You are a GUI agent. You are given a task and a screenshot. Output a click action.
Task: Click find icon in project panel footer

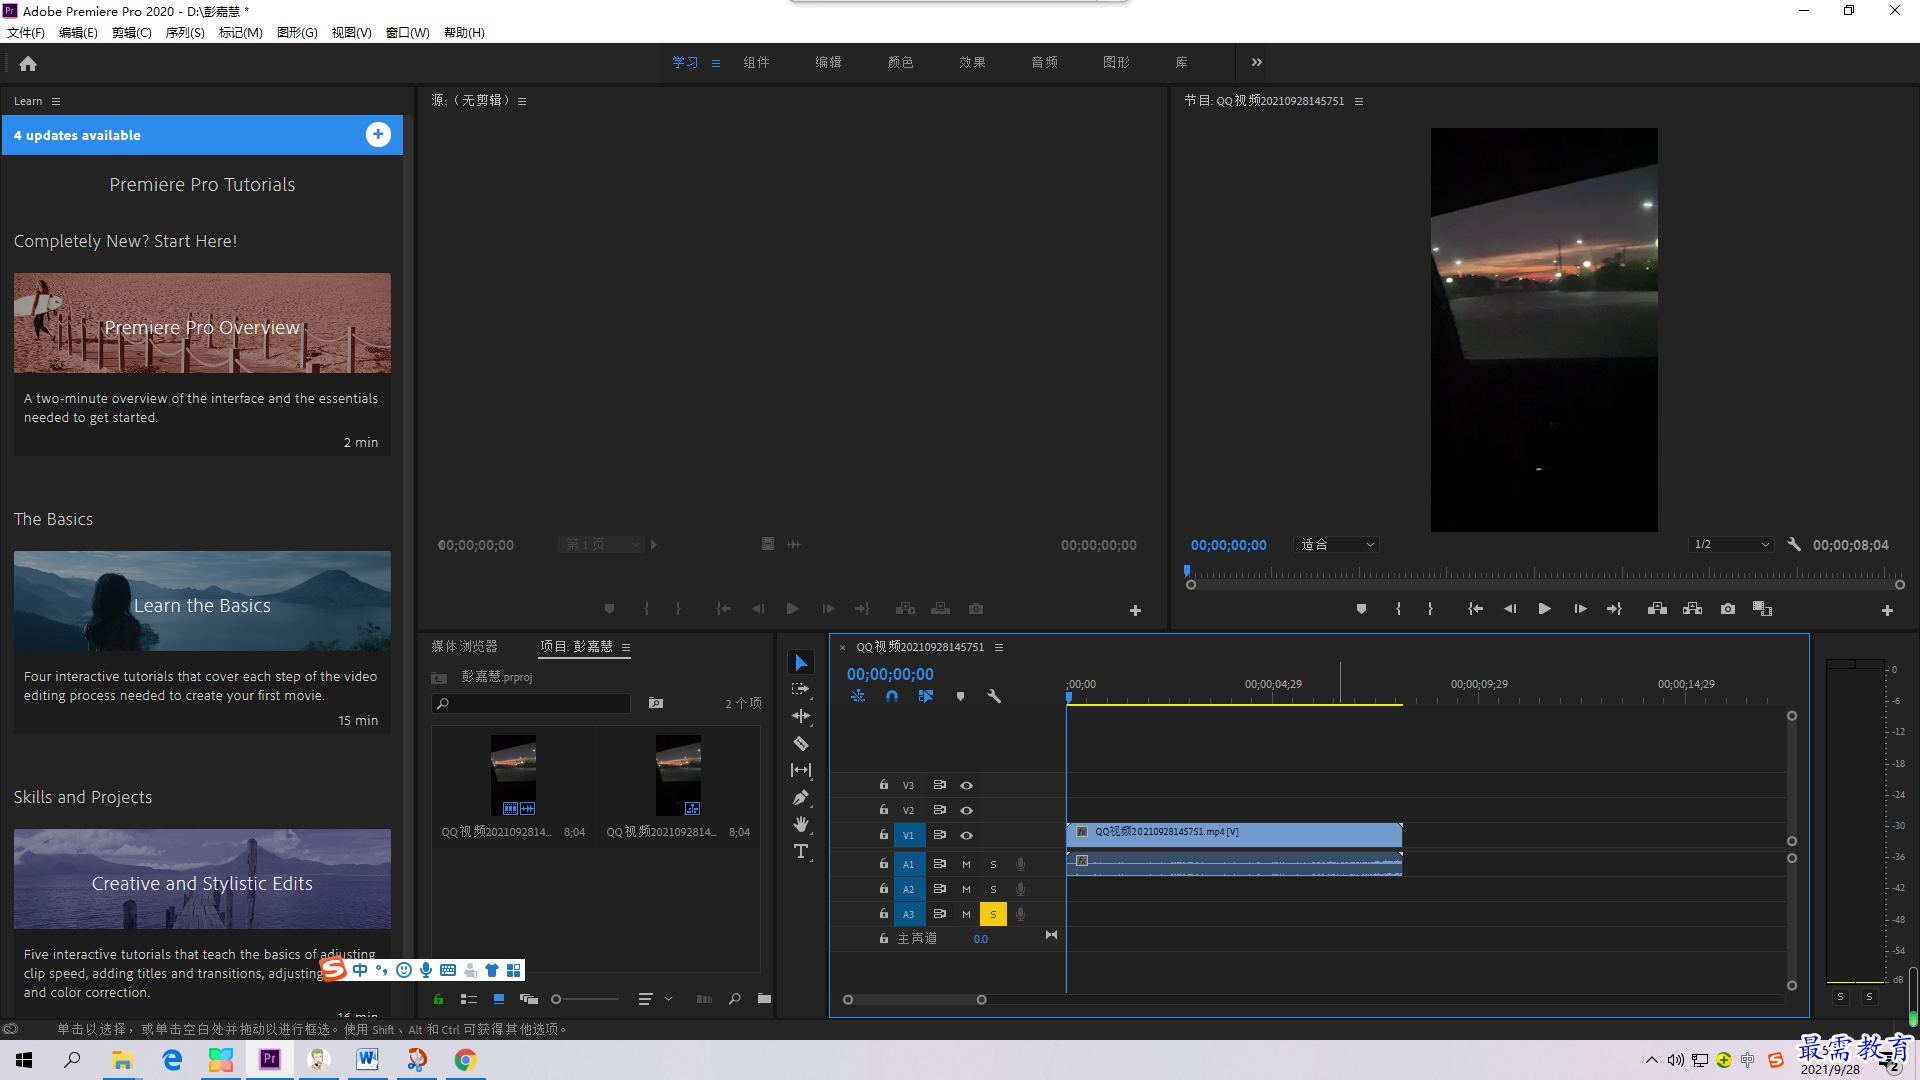point(735,998)
